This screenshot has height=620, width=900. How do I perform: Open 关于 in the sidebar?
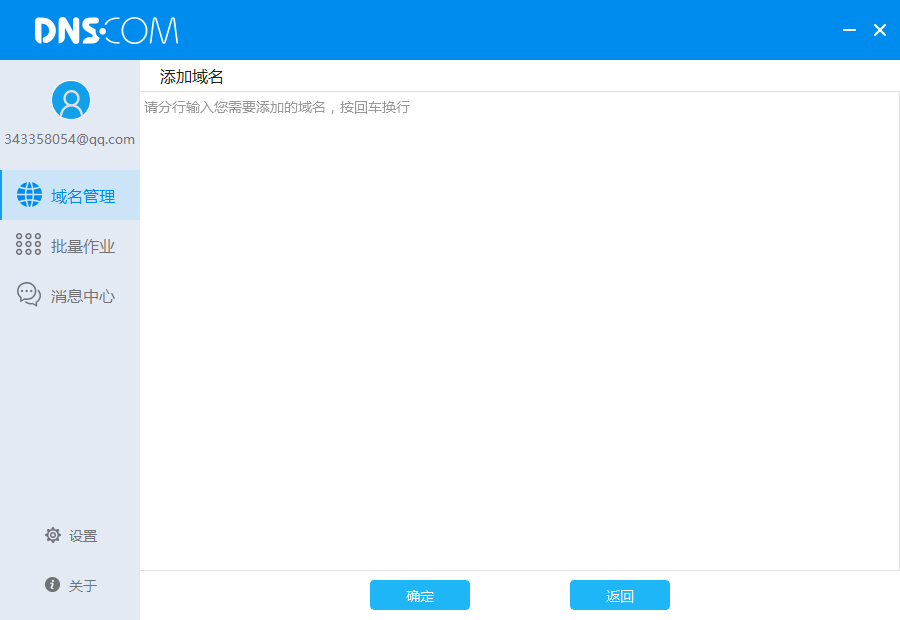pyautogui.click(x=71, y=585)
